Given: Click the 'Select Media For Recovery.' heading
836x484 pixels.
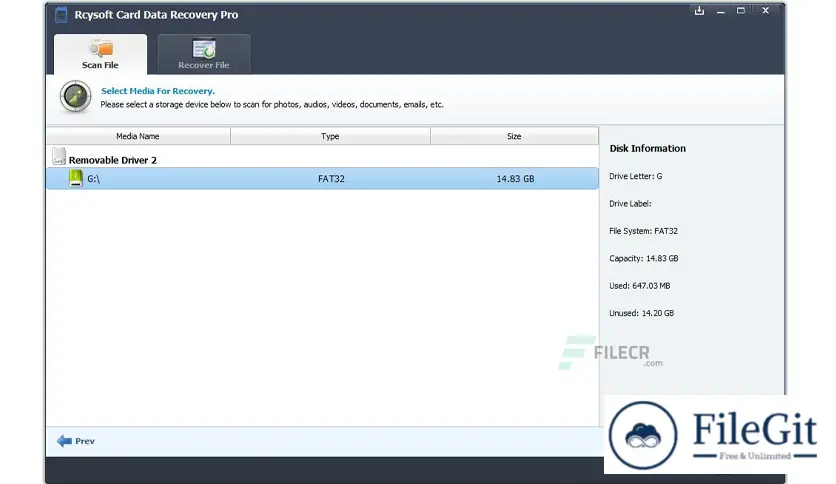Looking at the screenshot, I should pos(158,91).
